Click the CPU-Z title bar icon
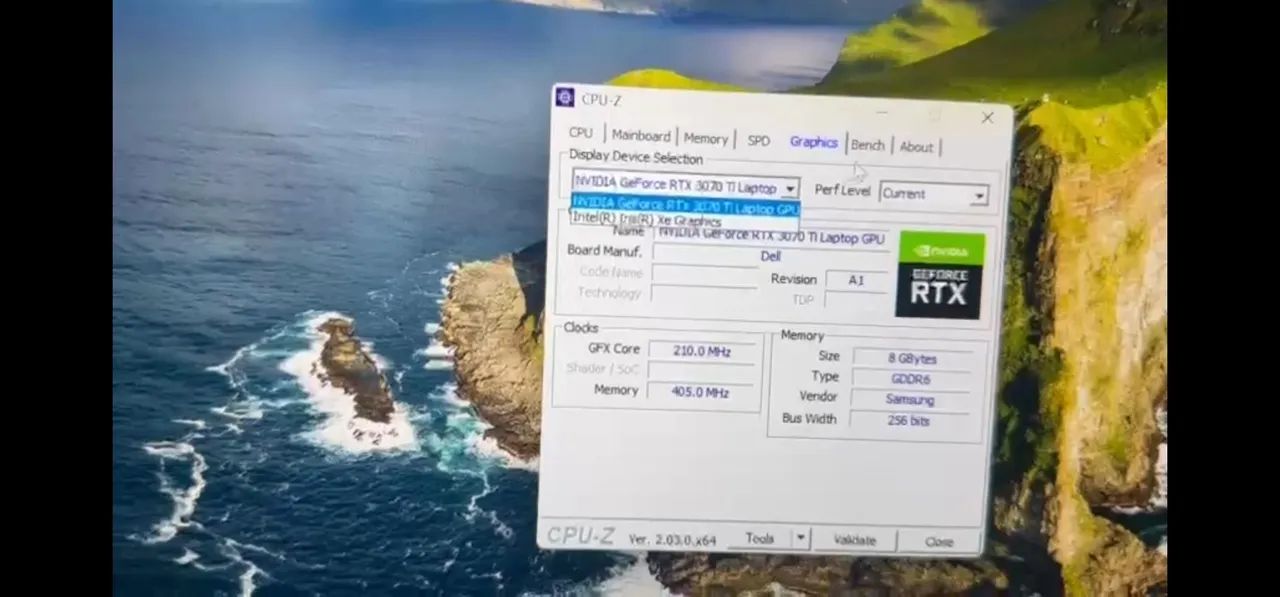1280x597 pixels. pyautogui.click(x=565, y=97)
